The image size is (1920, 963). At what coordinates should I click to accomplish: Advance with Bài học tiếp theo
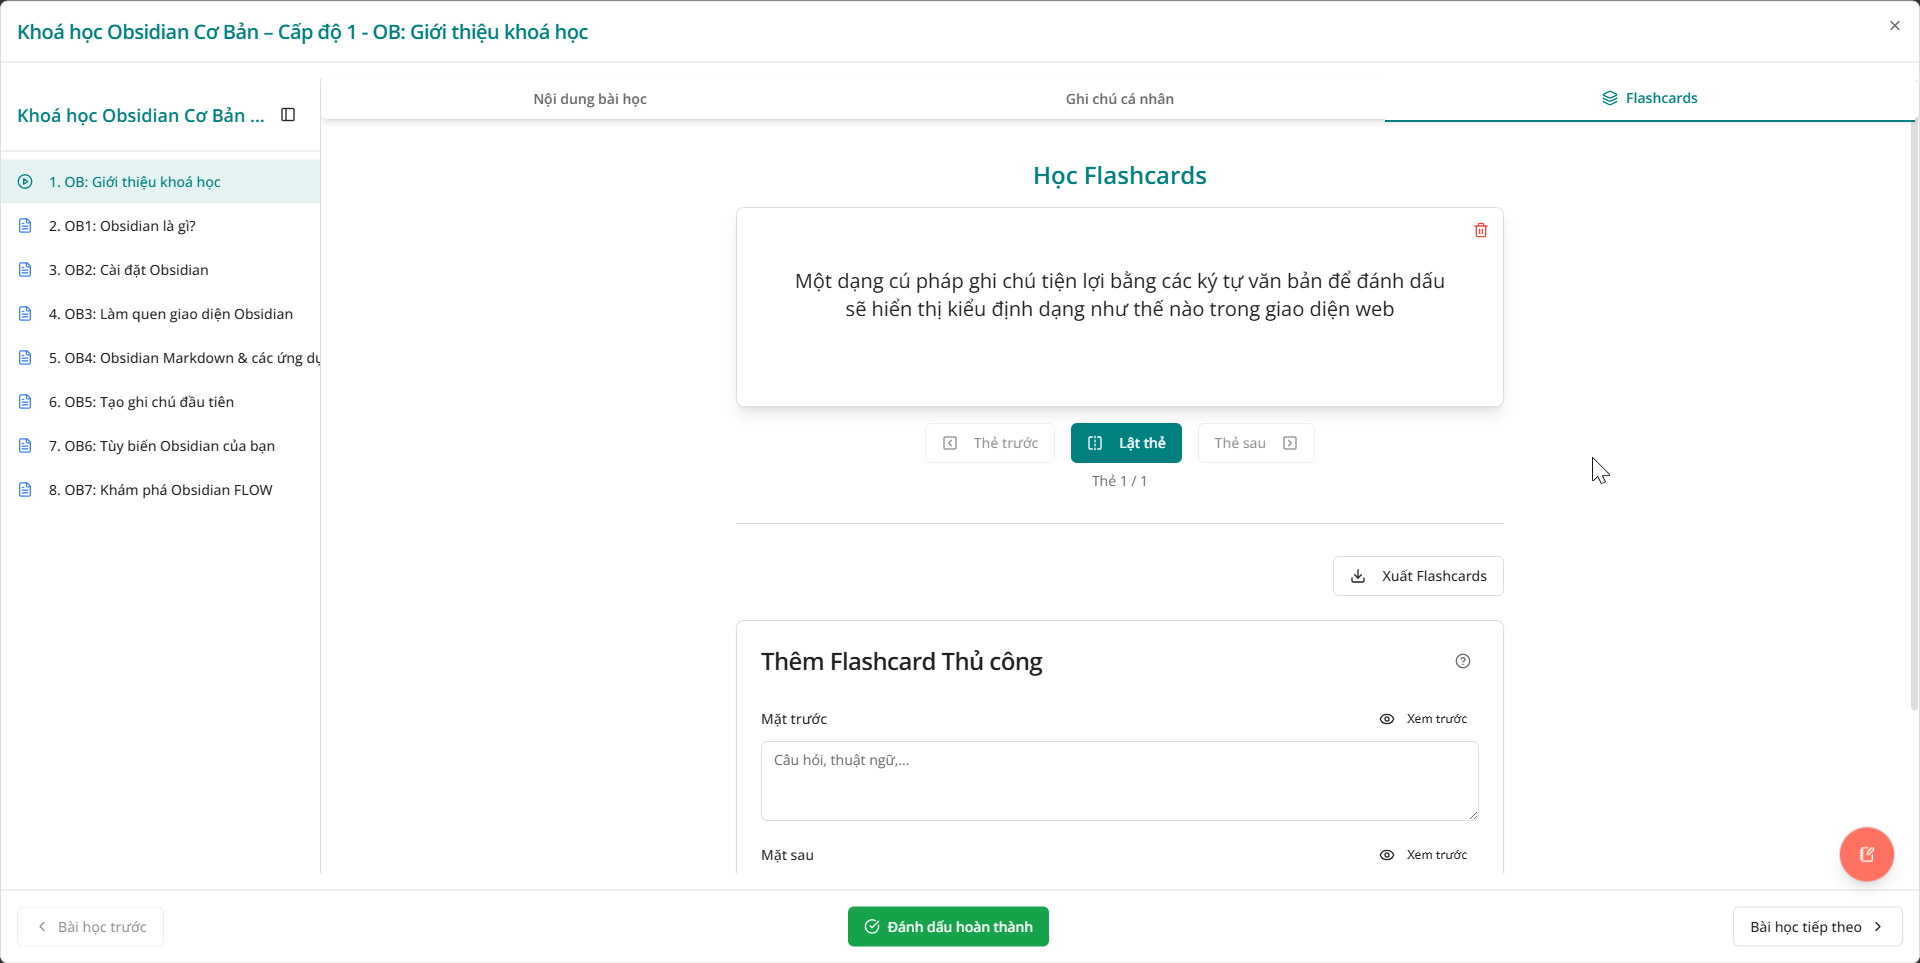[1817, 926]
